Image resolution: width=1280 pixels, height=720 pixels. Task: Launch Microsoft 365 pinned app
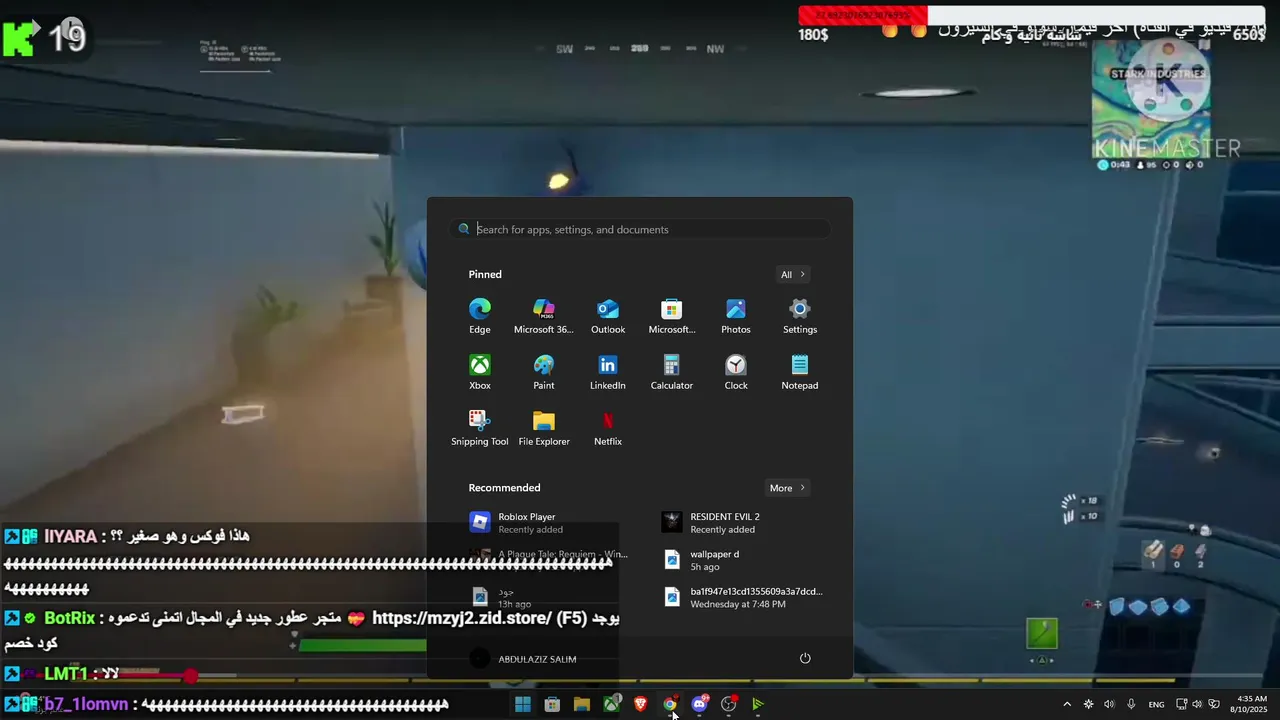click(544, 316)
